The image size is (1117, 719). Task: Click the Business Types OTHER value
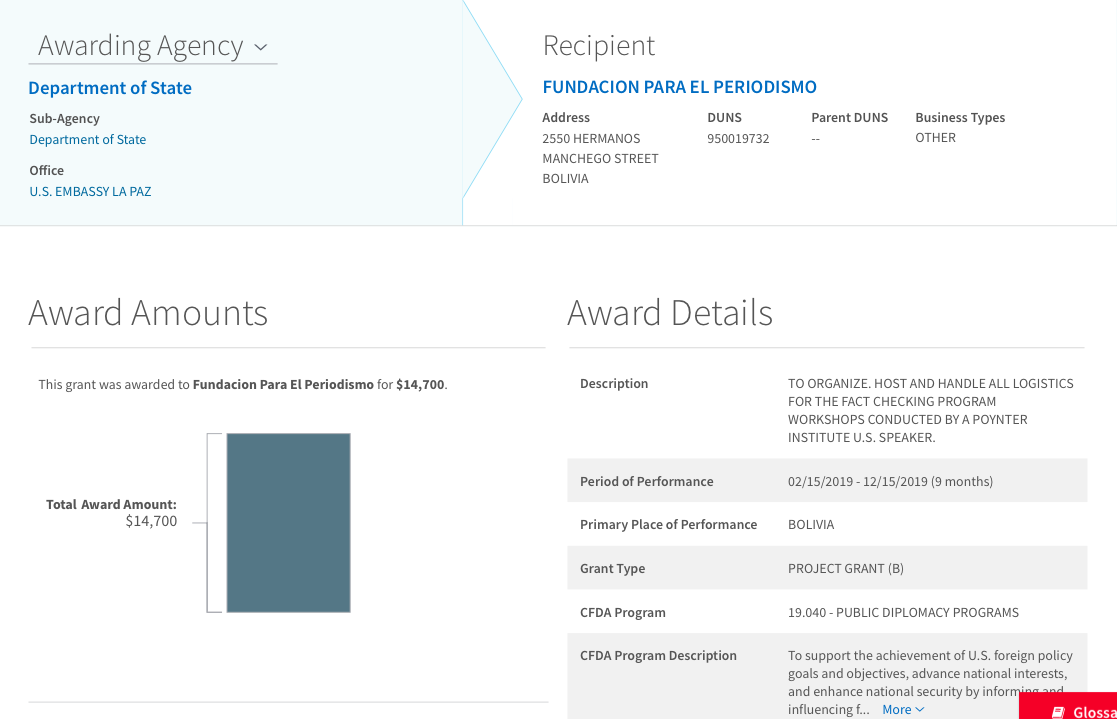click(x=935, y=138)
